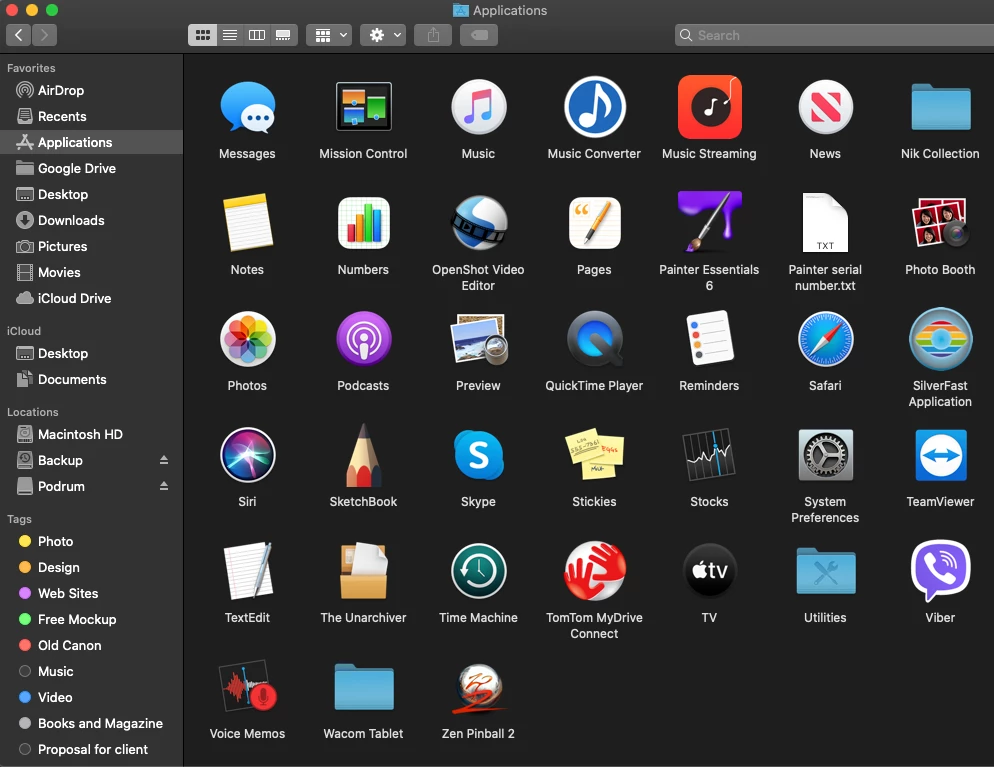The height and width of the screenshot is (767, 994).
Task: Select Recents in sidebar
Action: click(x=91, y=117)
